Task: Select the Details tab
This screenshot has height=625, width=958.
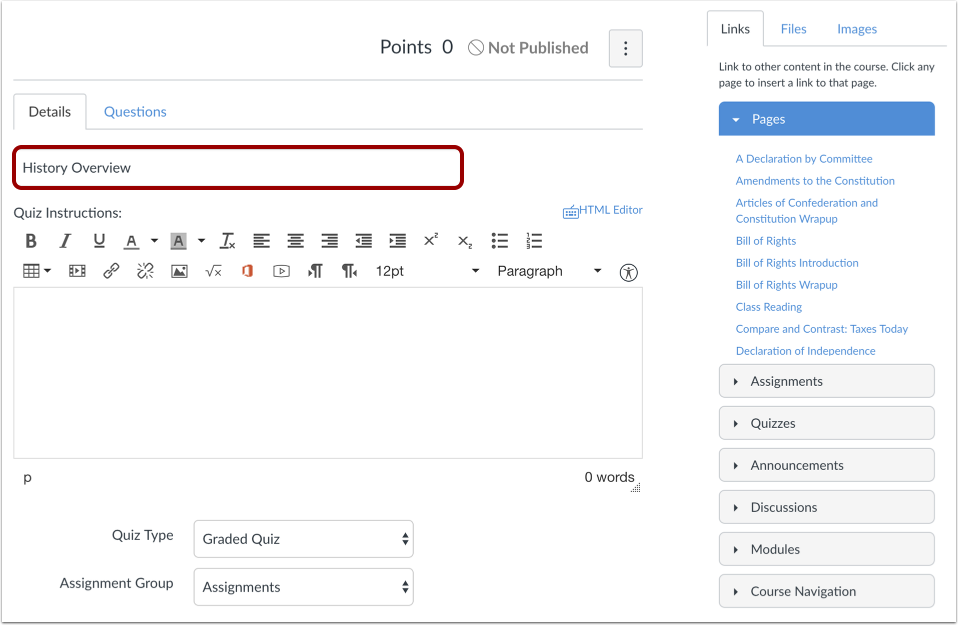Action: 49,112
